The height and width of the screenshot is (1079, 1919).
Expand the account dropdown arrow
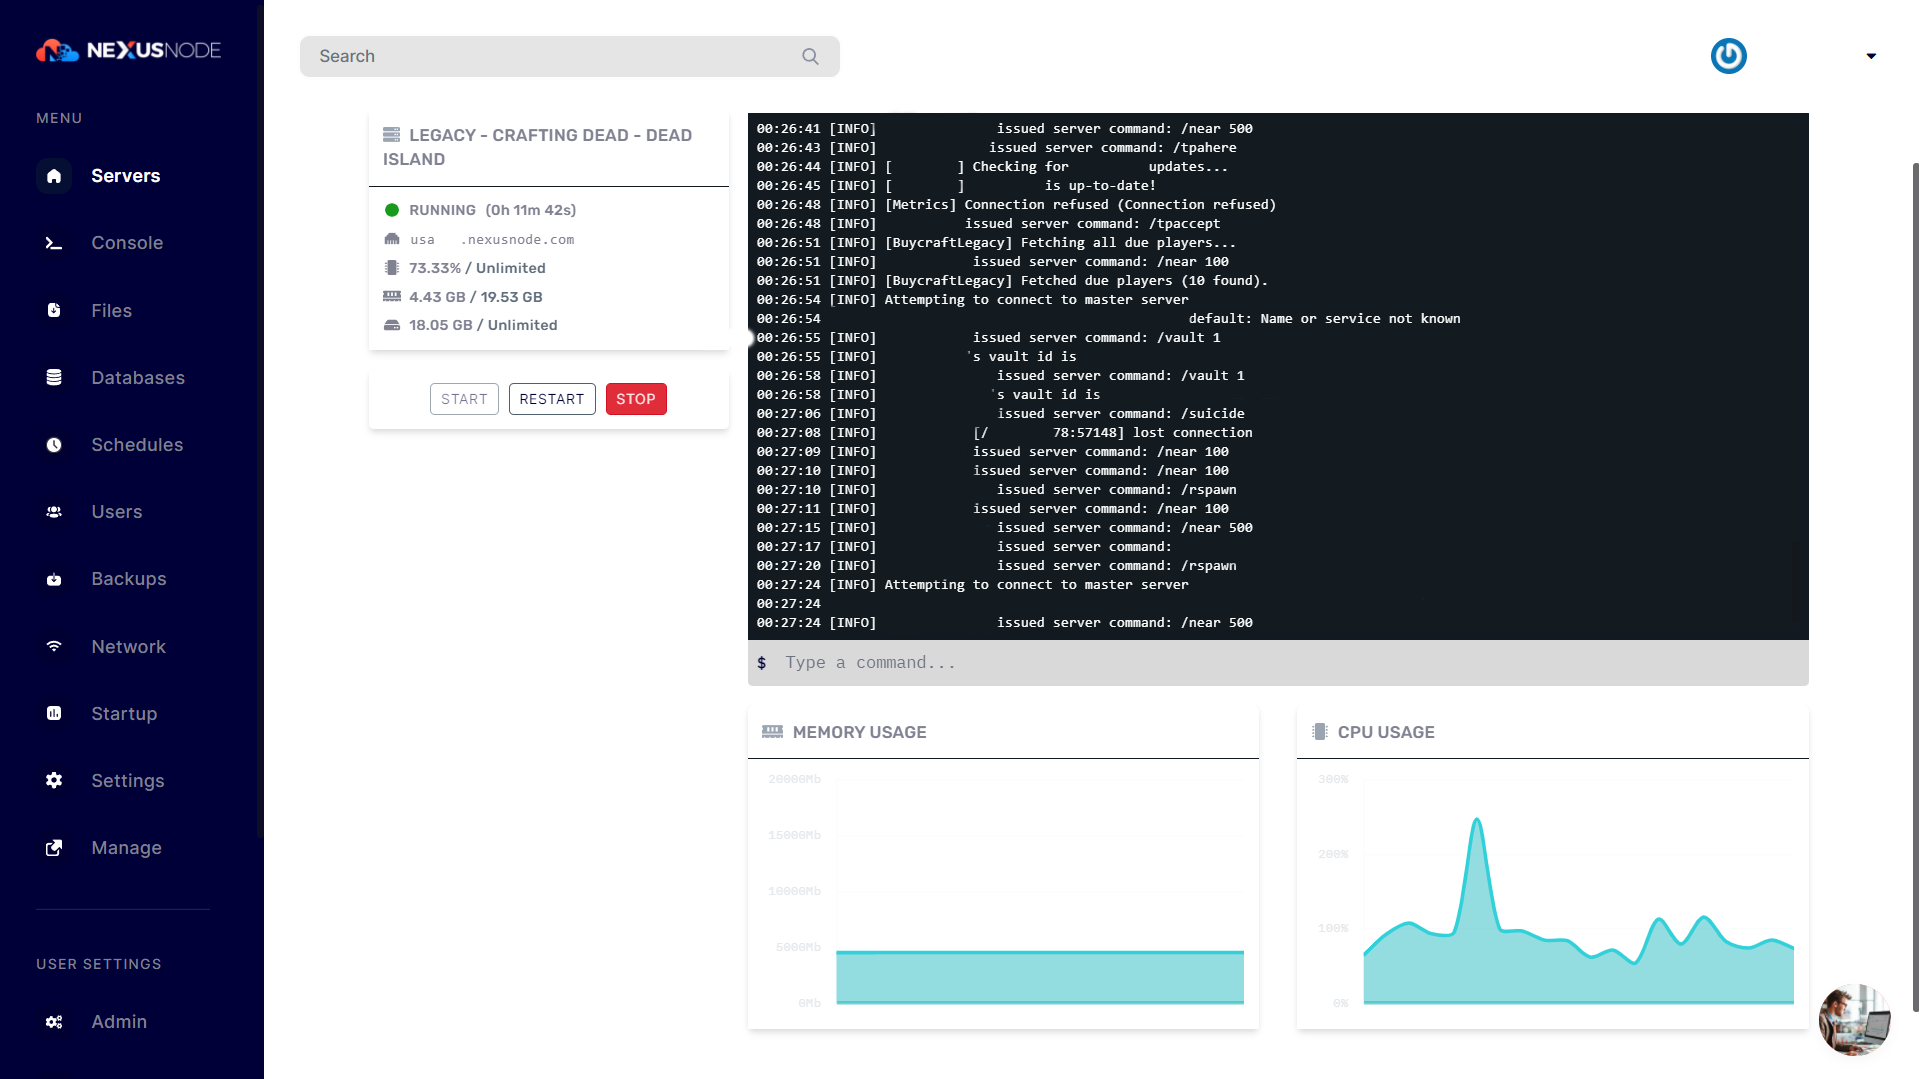(1871, 57)
